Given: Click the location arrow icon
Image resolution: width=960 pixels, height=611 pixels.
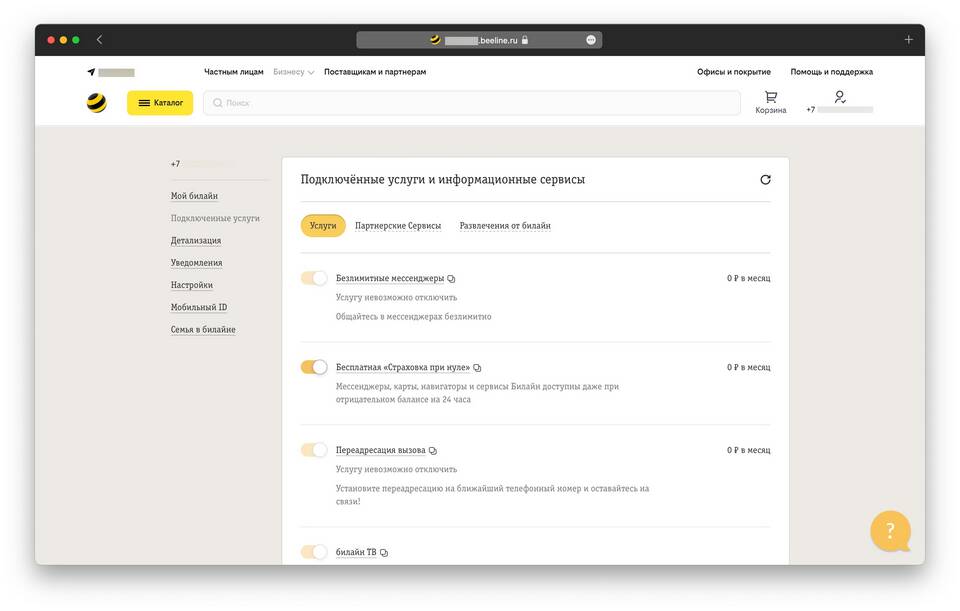Looking at the screenshot, I should click(91, 72).
